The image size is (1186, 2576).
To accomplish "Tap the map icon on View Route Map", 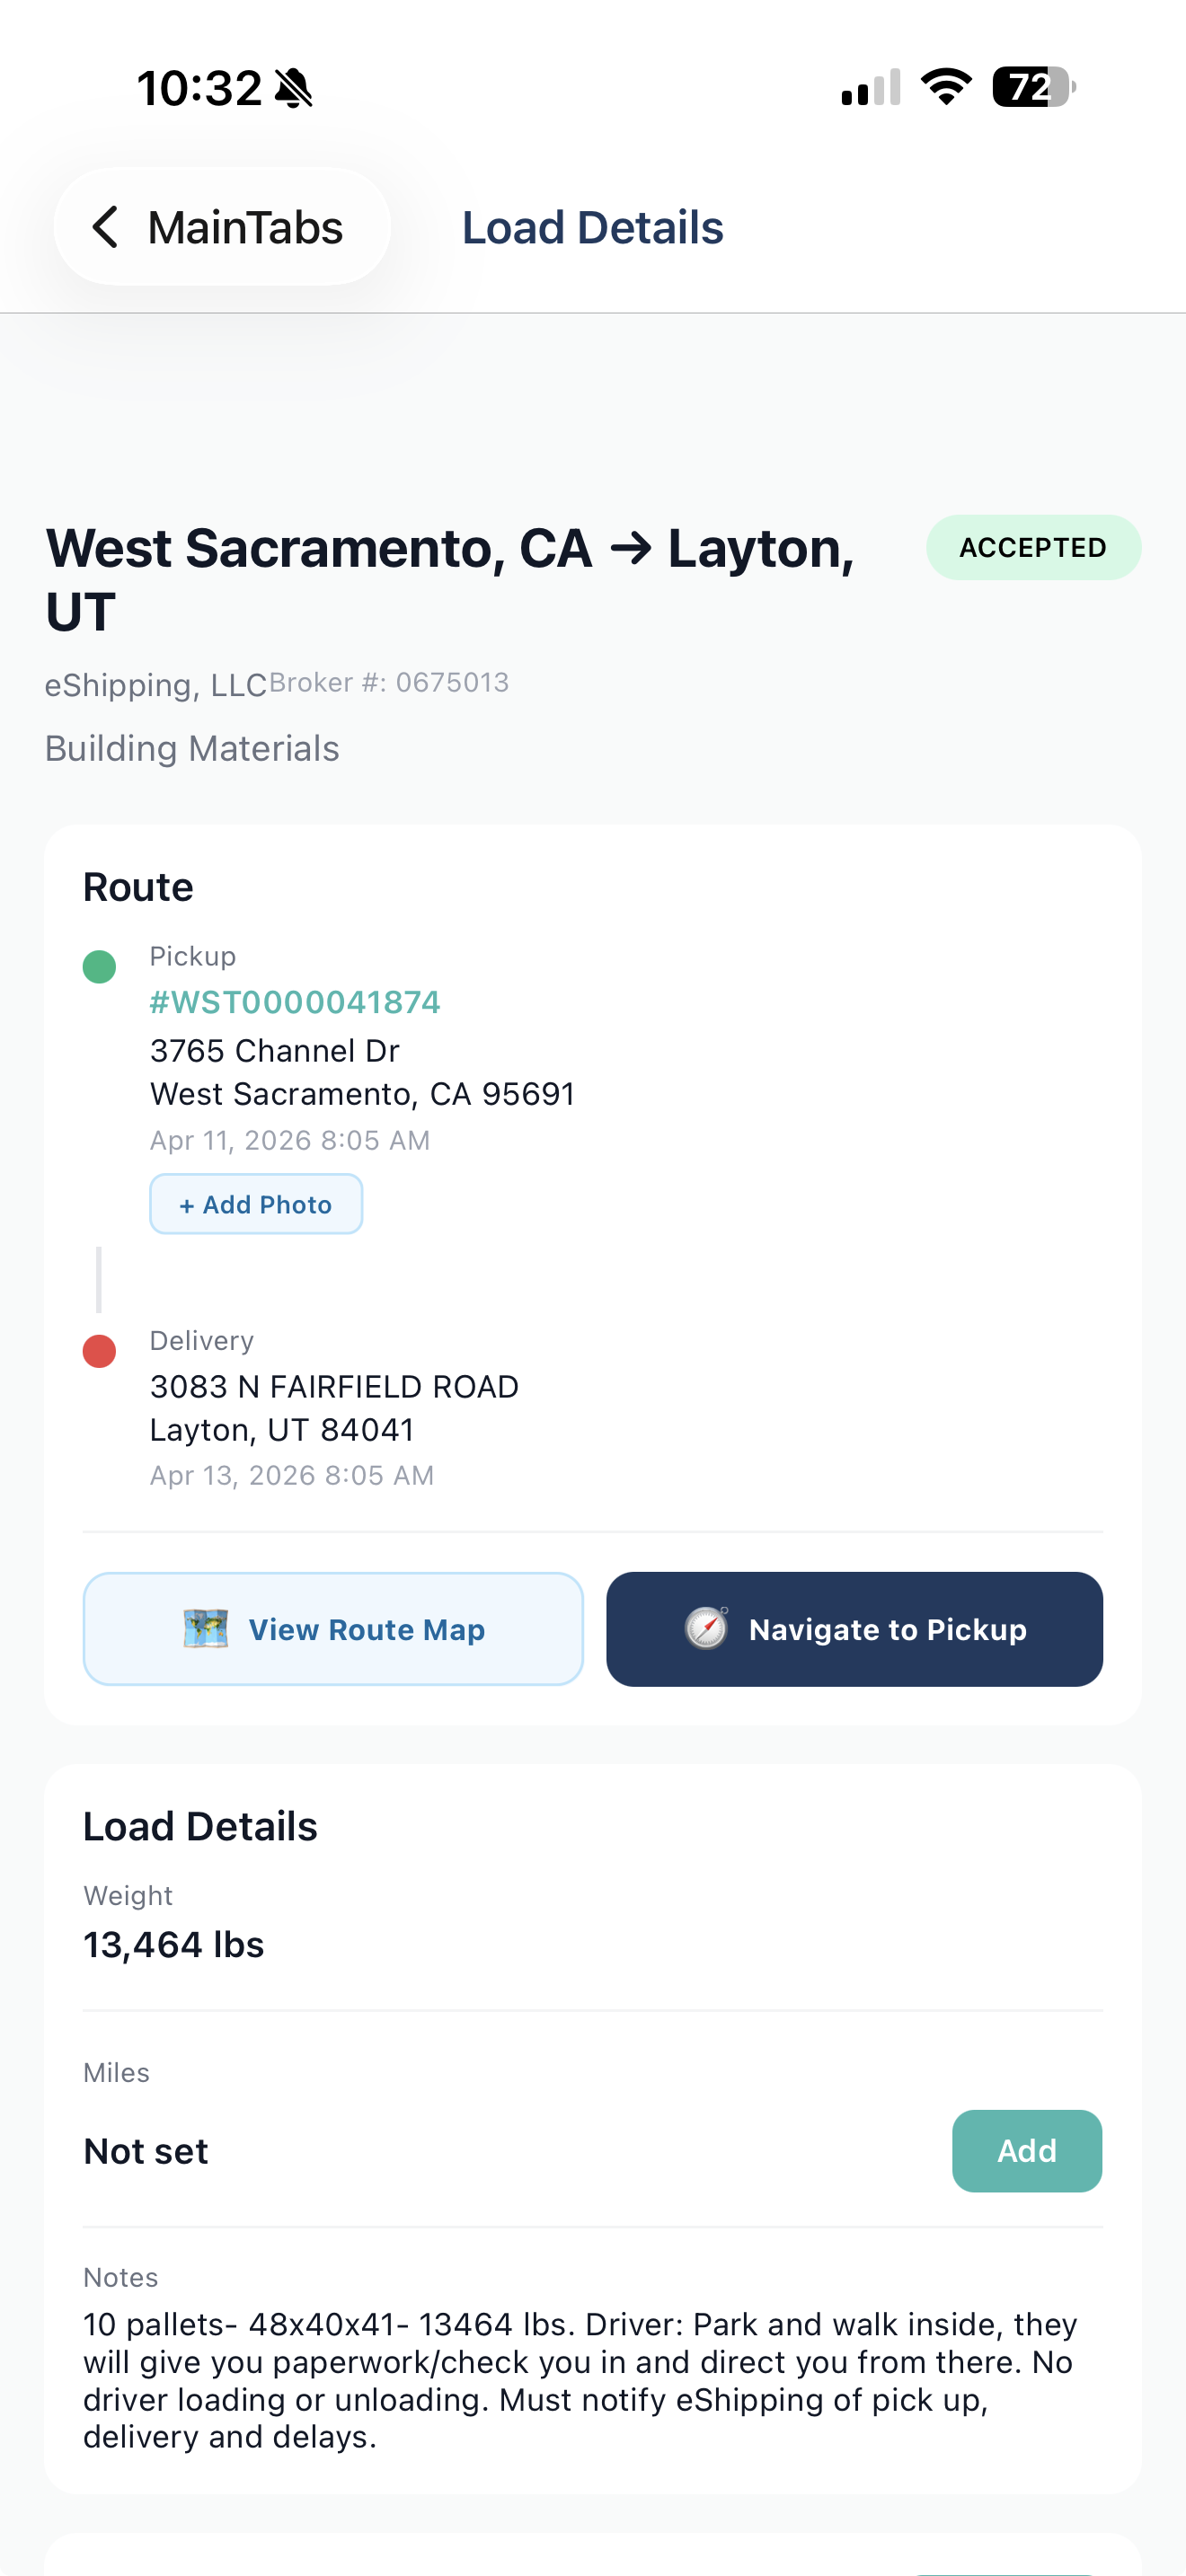I will (210, 1629).
